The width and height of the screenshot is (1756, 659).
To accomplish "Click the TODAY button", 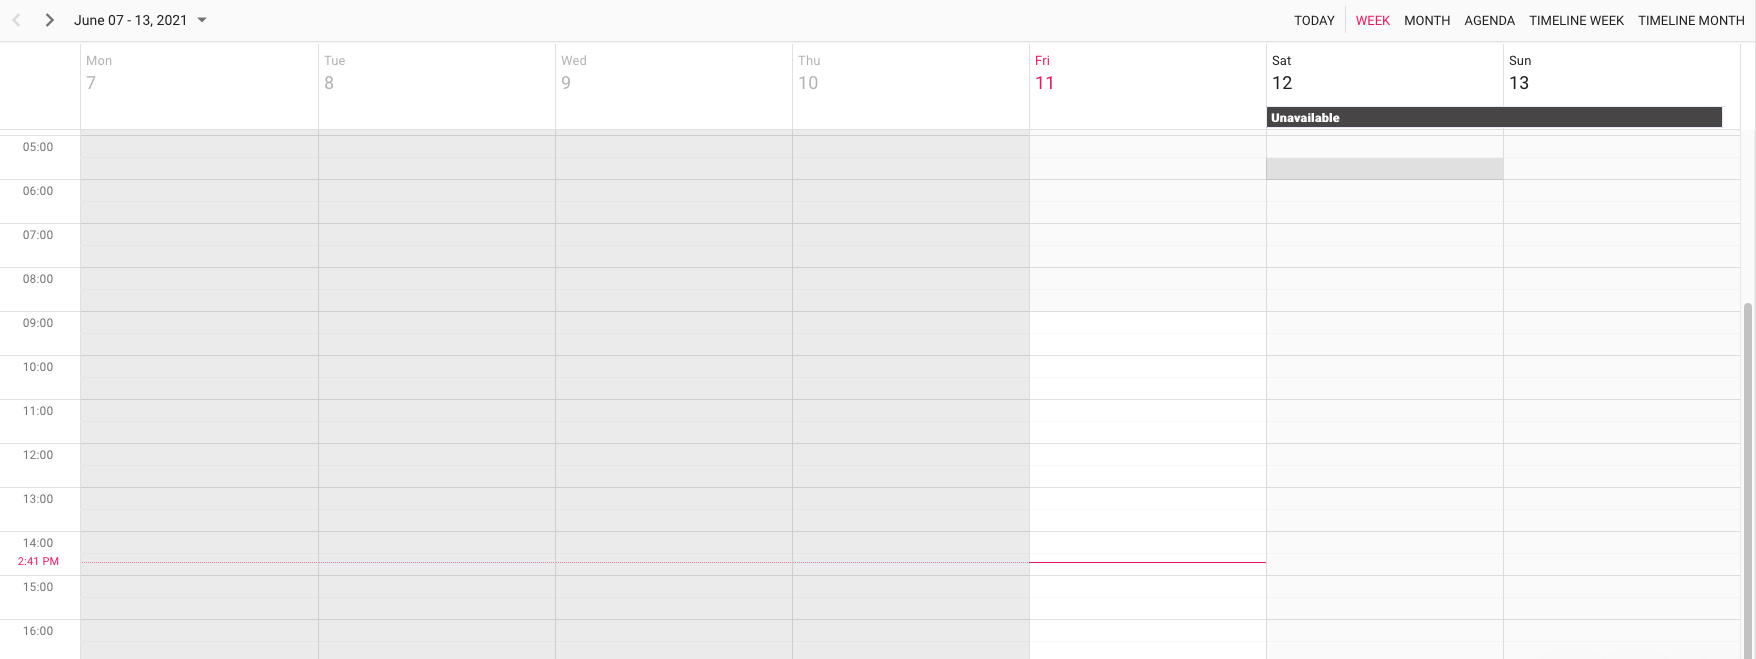I will click(1313, 20).
